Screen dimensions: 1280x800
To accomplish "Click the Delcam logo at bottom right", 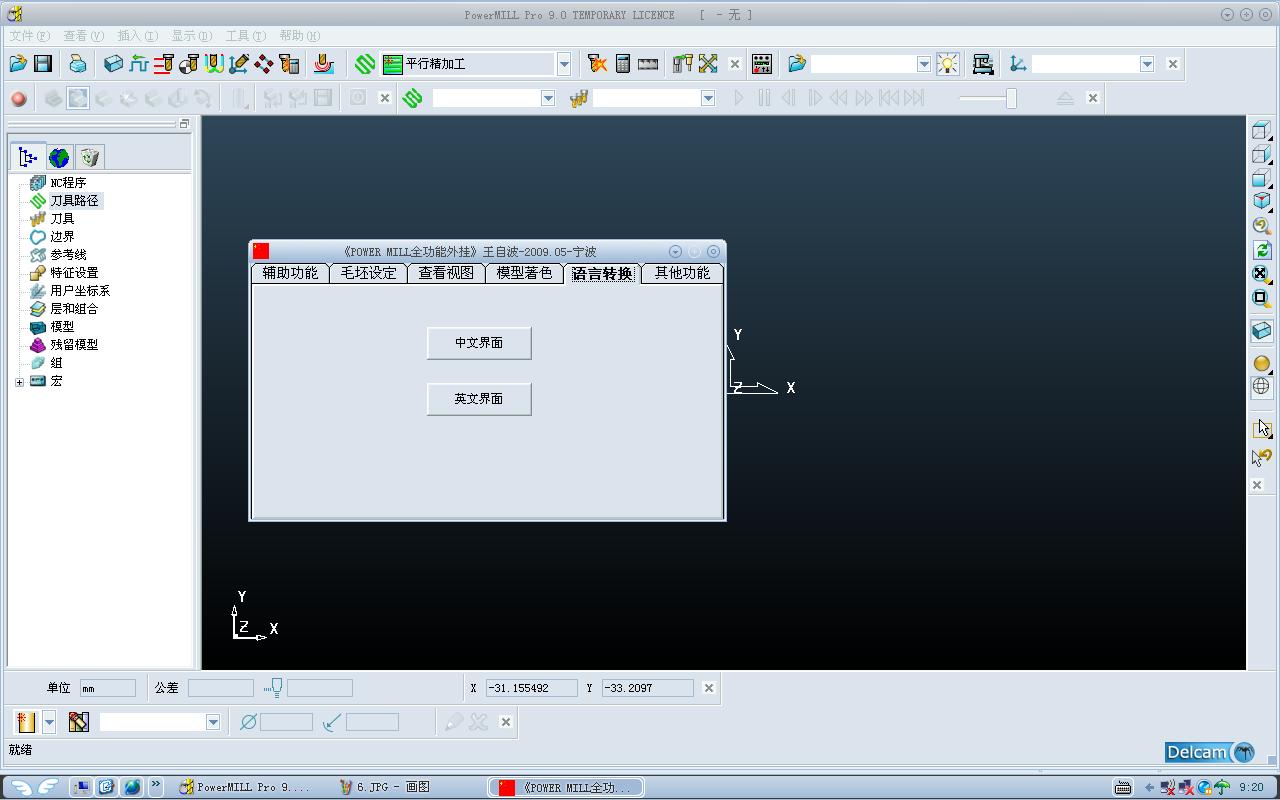I will (1210, 752).
